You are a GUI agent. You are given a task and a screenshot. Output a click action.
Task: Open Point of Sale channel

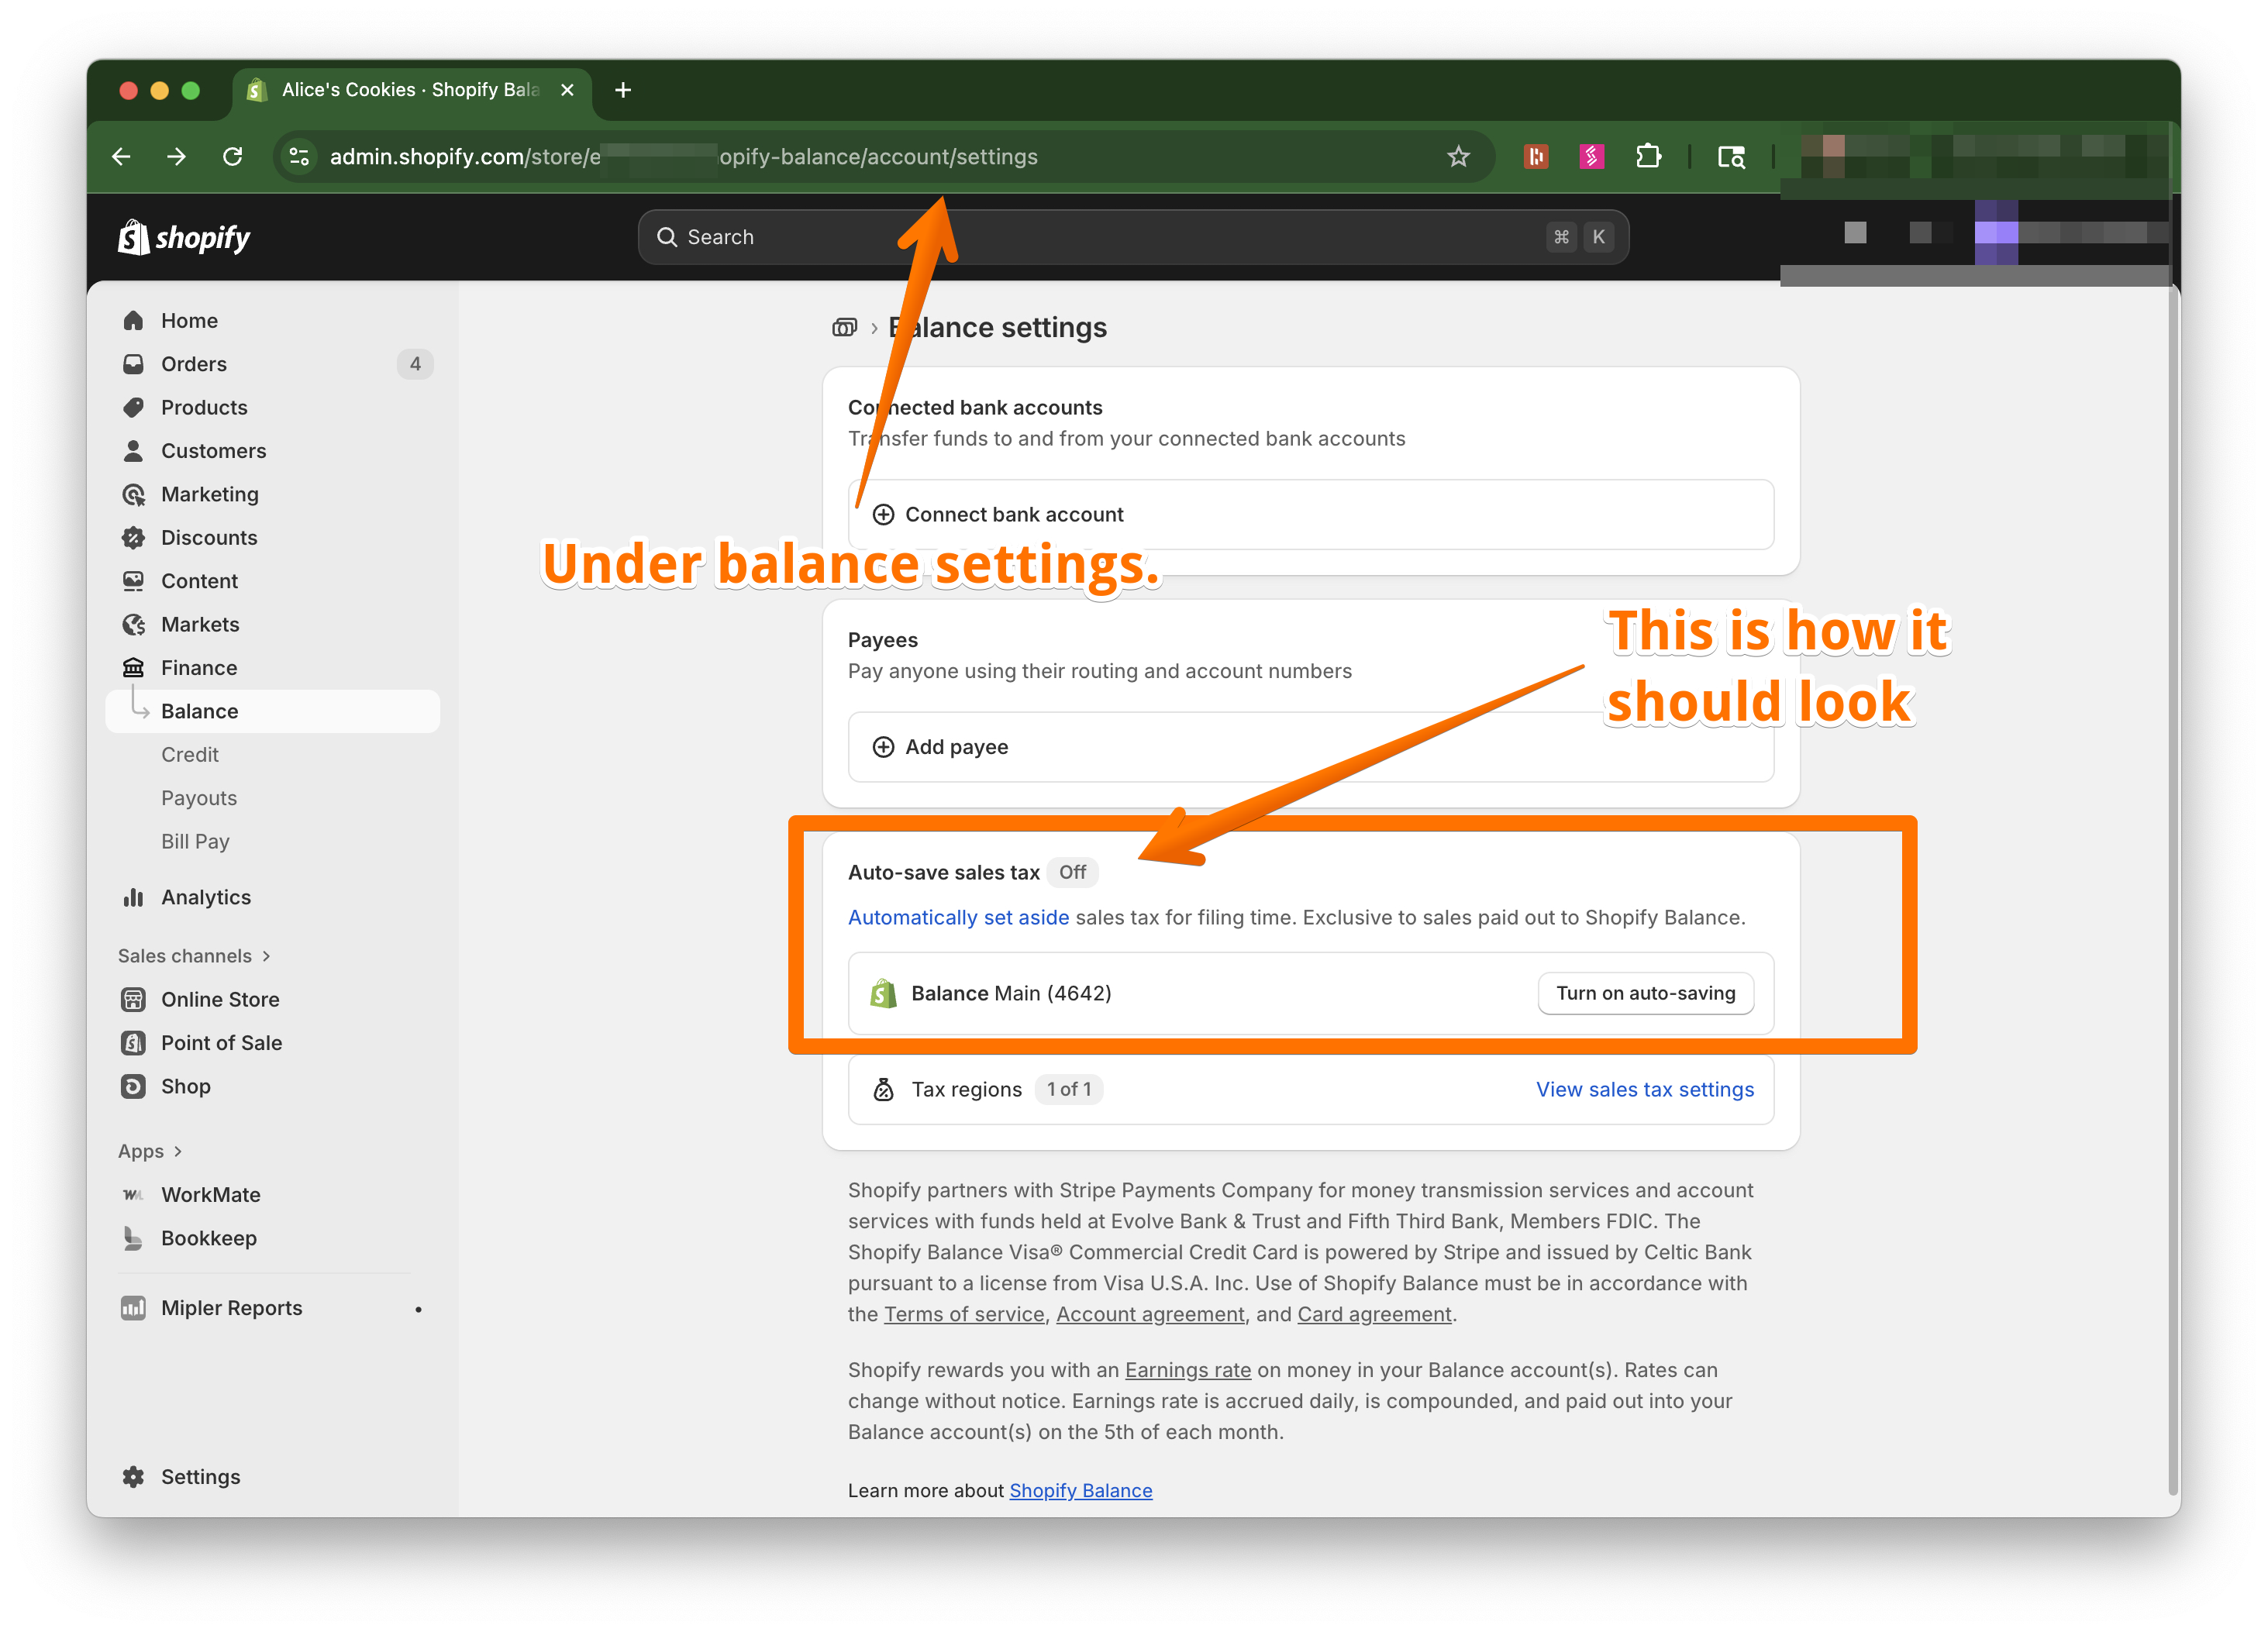click(x=220, y=1043)
